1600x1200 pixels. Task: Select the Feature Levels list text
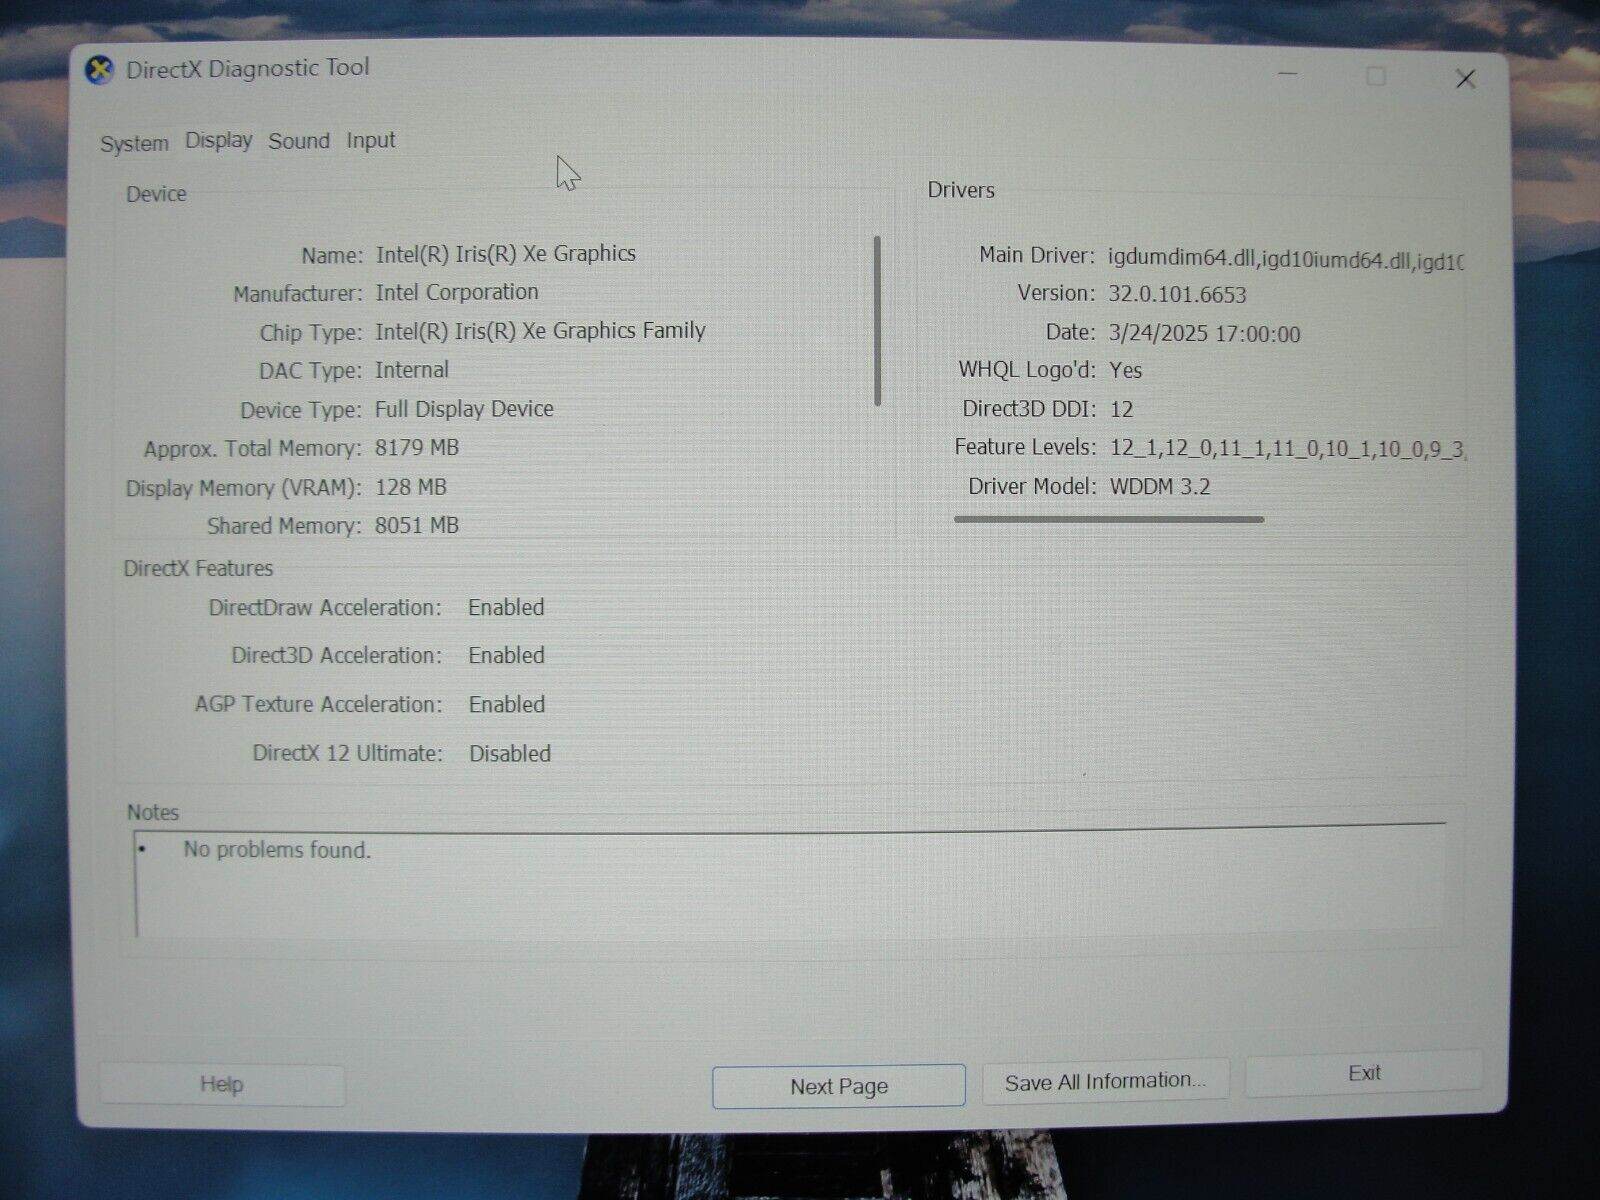click(x=1285, y=448)
